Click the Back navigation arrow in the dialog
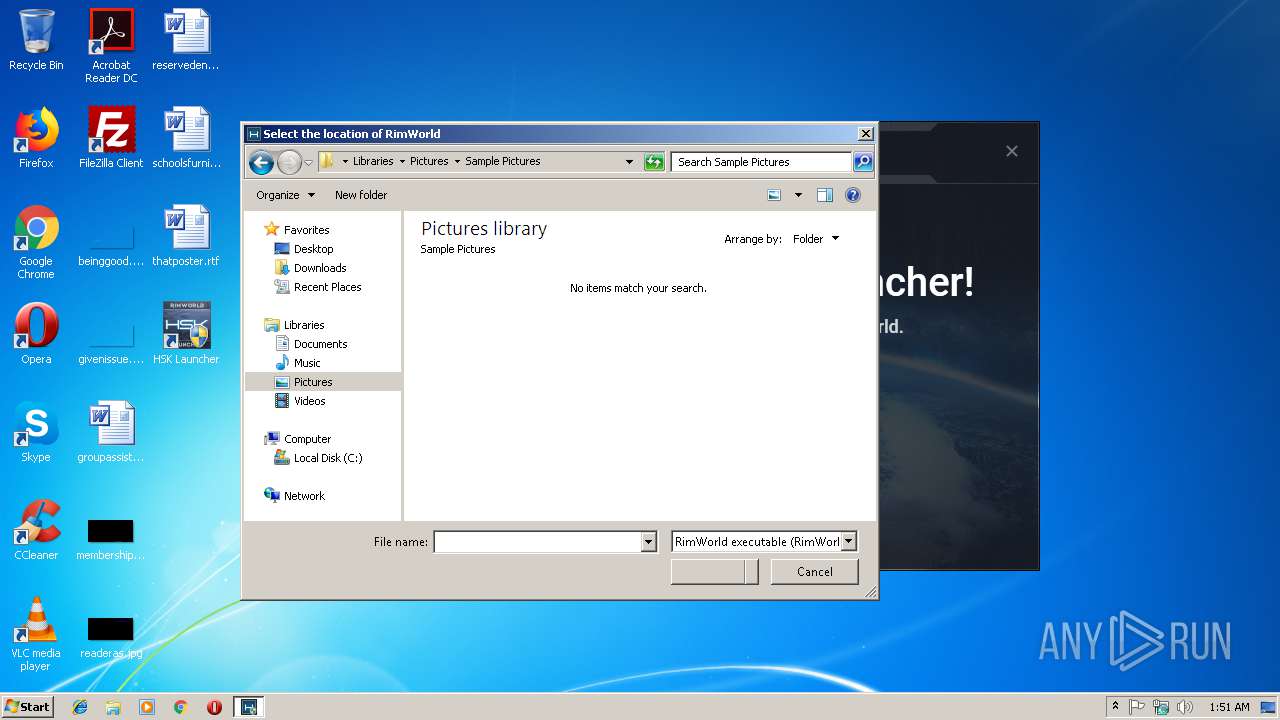 click(x=261, y=162)
